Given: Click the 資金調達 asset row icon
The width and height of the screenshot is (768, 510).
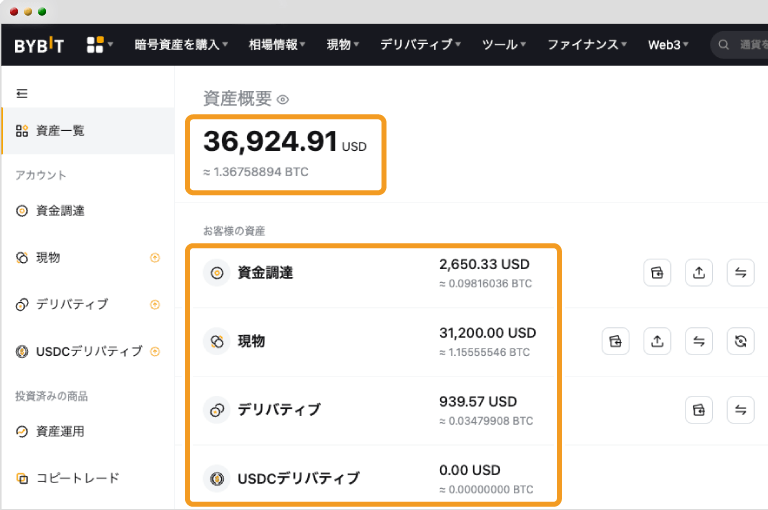Looking at the screenshot, I should point(217,273).
